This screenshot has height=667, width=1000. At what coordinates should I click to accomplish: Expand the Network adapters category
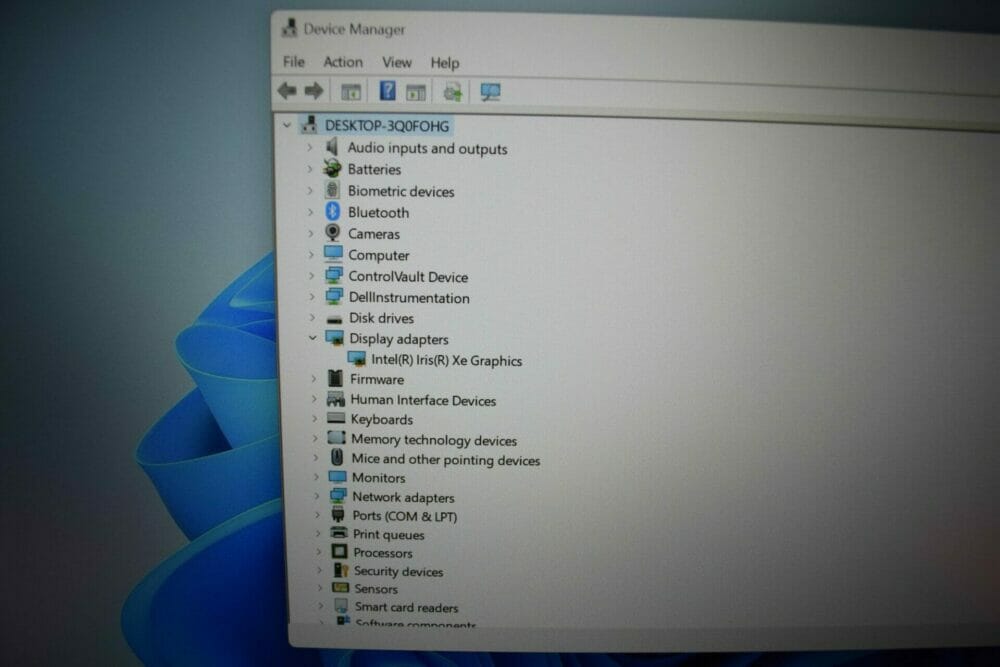click(316, 495)
